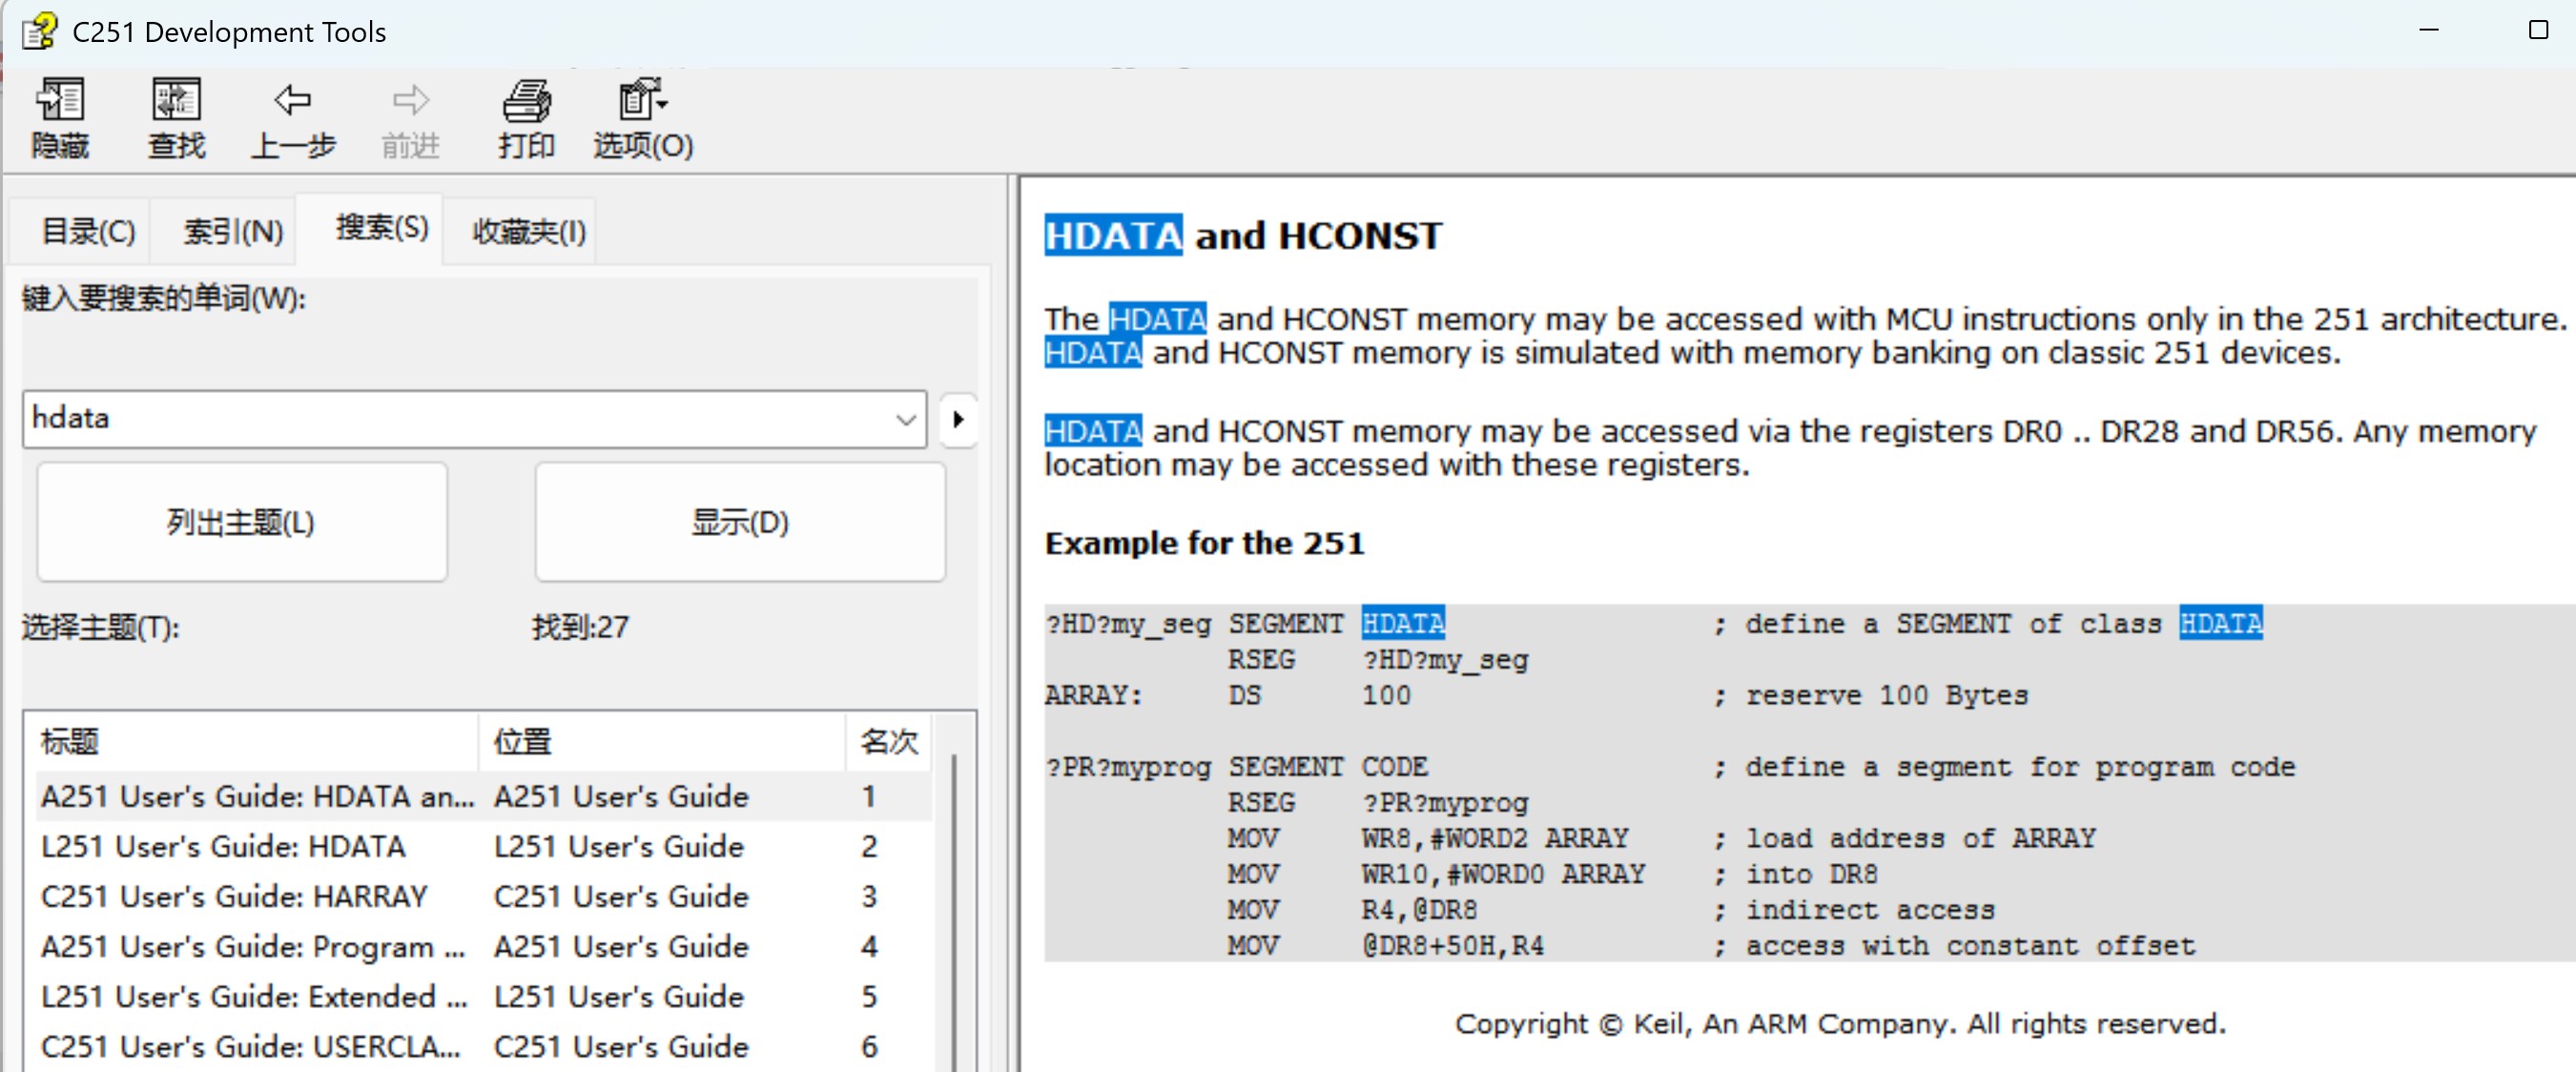Click the Keil copyright line

1840,1024
